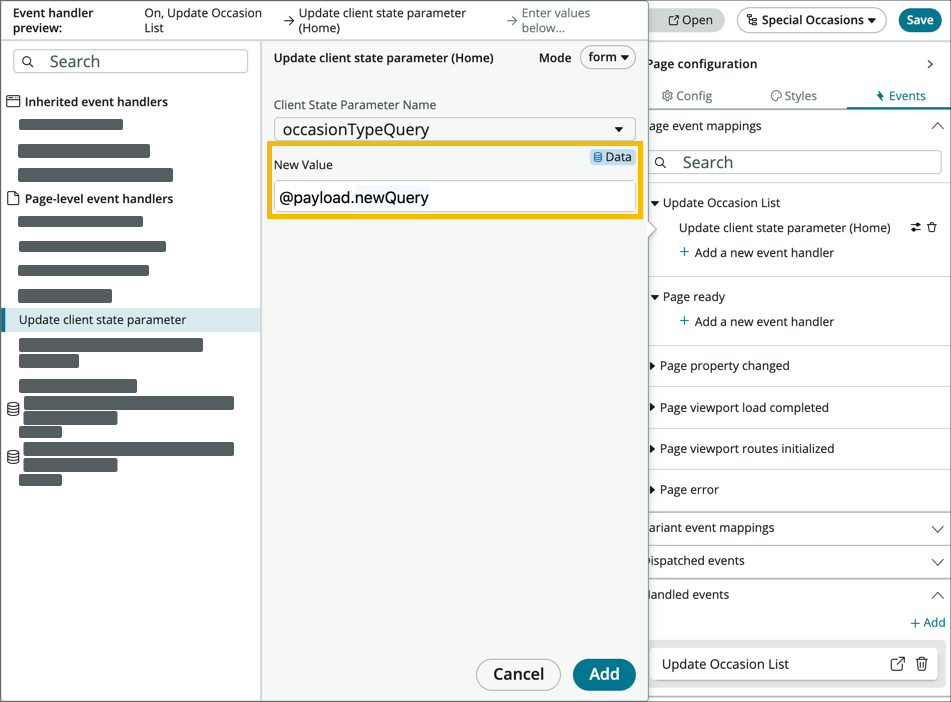
Task: Click the Add button
Action: [x=603, y=674]
